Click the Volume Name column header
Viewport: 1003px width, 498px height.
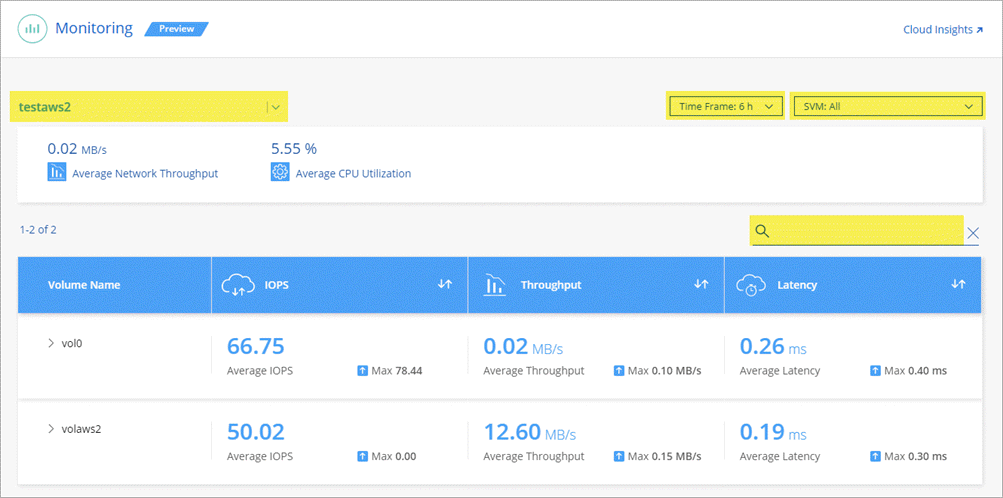coord(84,285)
